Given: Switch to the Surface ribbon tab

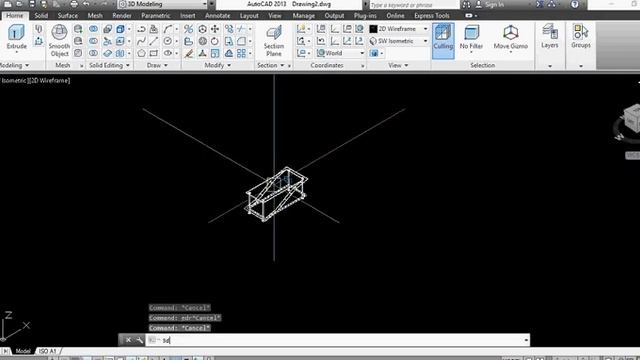Looking at the screenshot, I should [x=67, y=16].
